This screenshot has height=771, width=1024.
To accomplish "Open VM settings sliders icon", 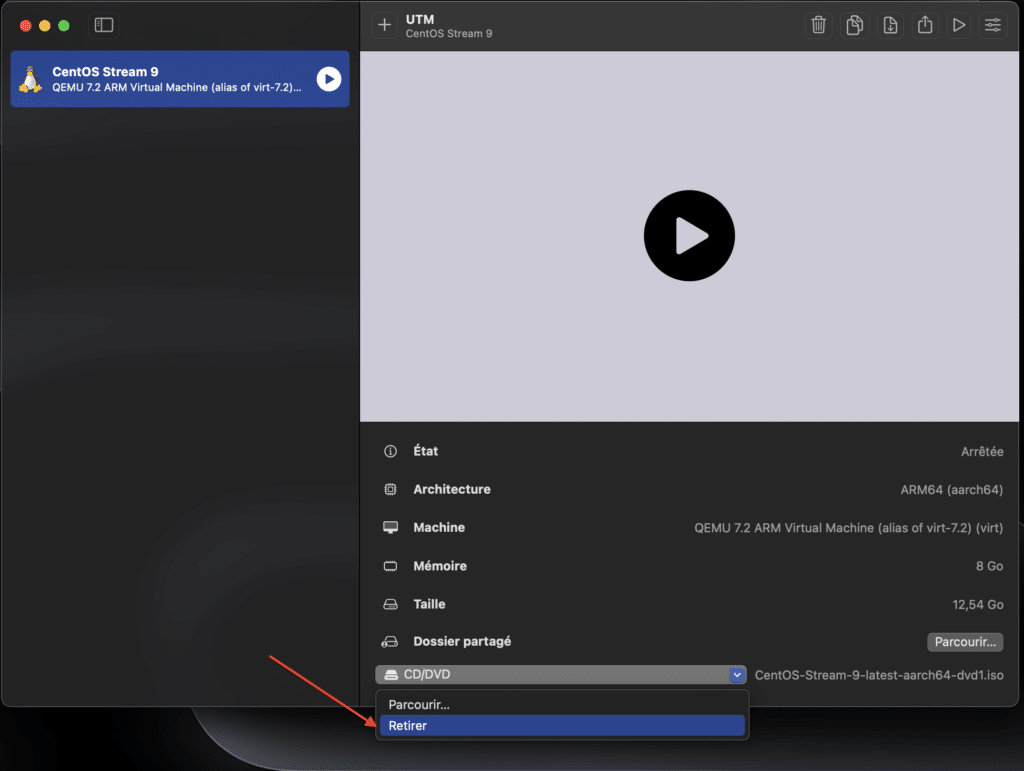I will coord(993,25).
